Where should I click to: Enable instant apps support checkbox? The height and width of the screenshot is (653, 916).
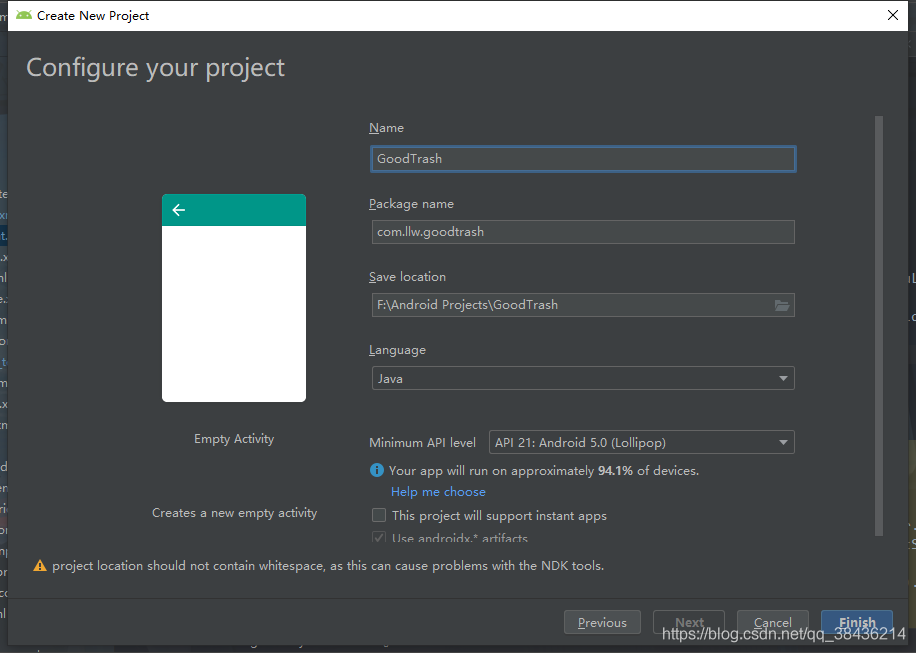pos(379,515)
